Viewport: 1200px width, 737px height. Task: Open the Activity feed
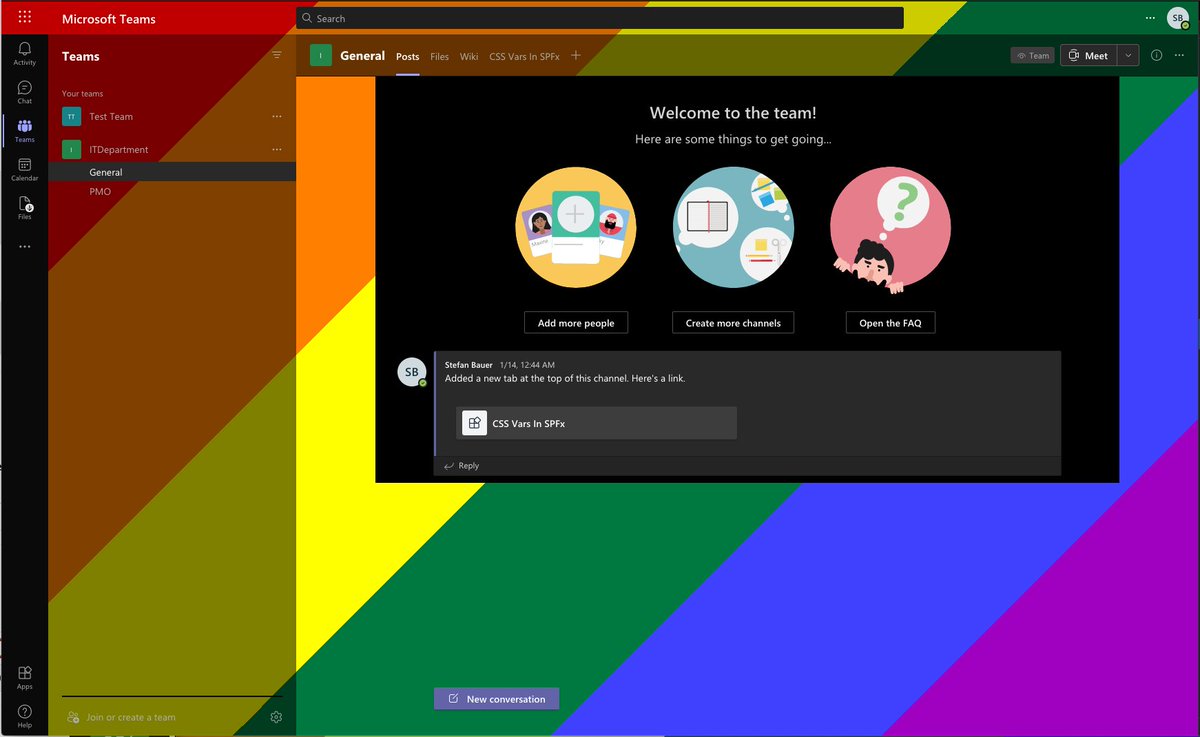click(x=24, y=53)
